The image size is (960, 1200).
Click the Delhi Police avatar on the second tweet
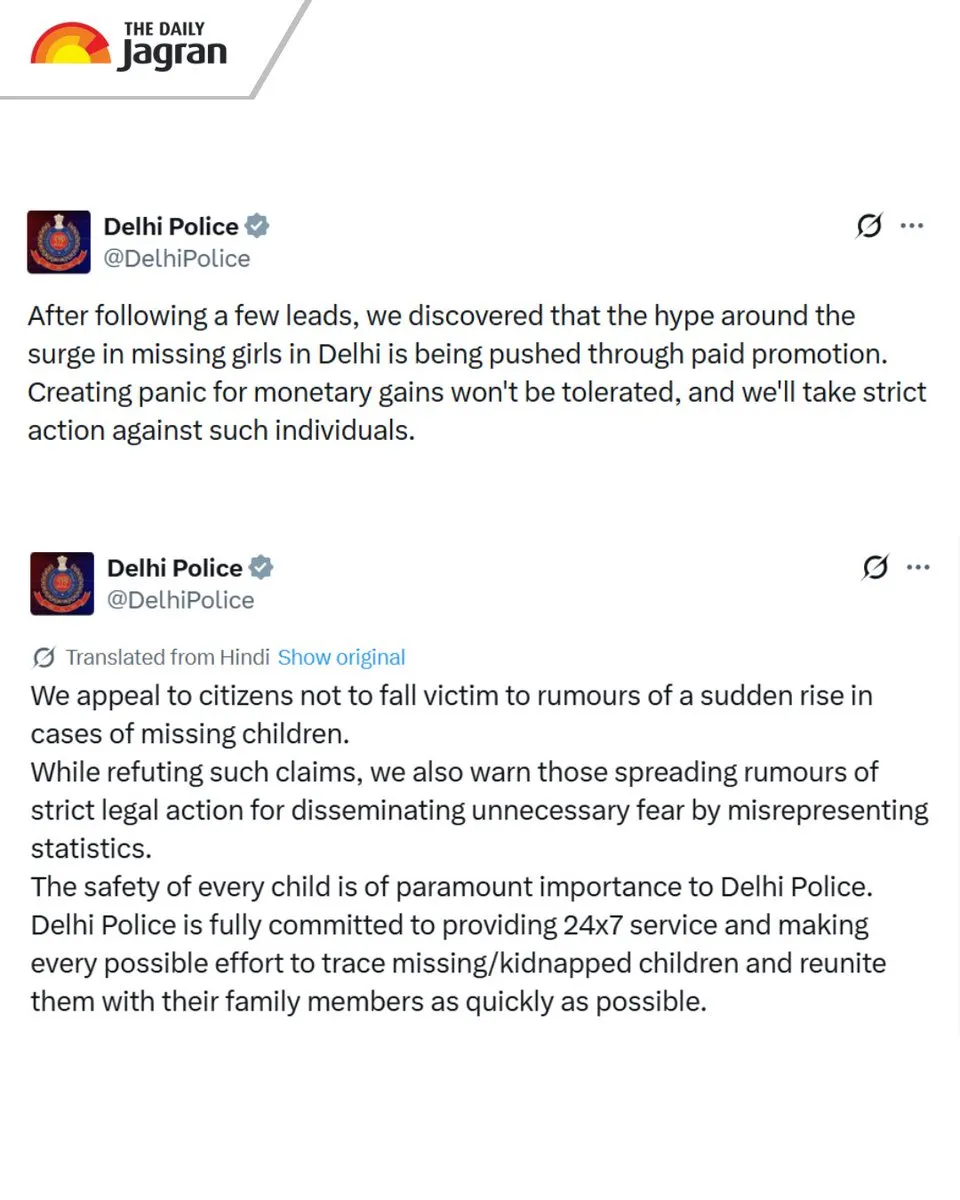pos(62,583)
